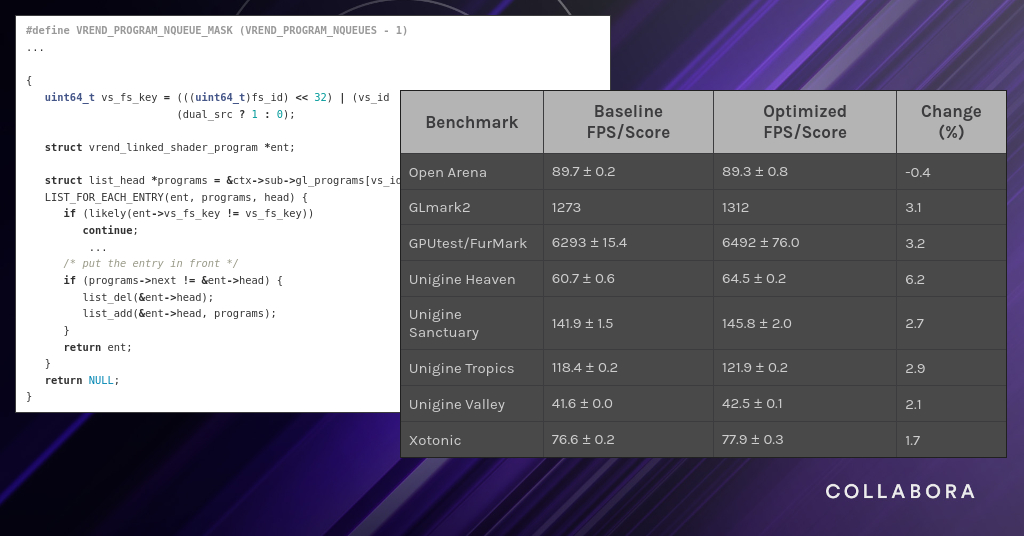The image size is (1024, 536).
Task: Click the 3.2 change value
Action: (x=915, y=244)
